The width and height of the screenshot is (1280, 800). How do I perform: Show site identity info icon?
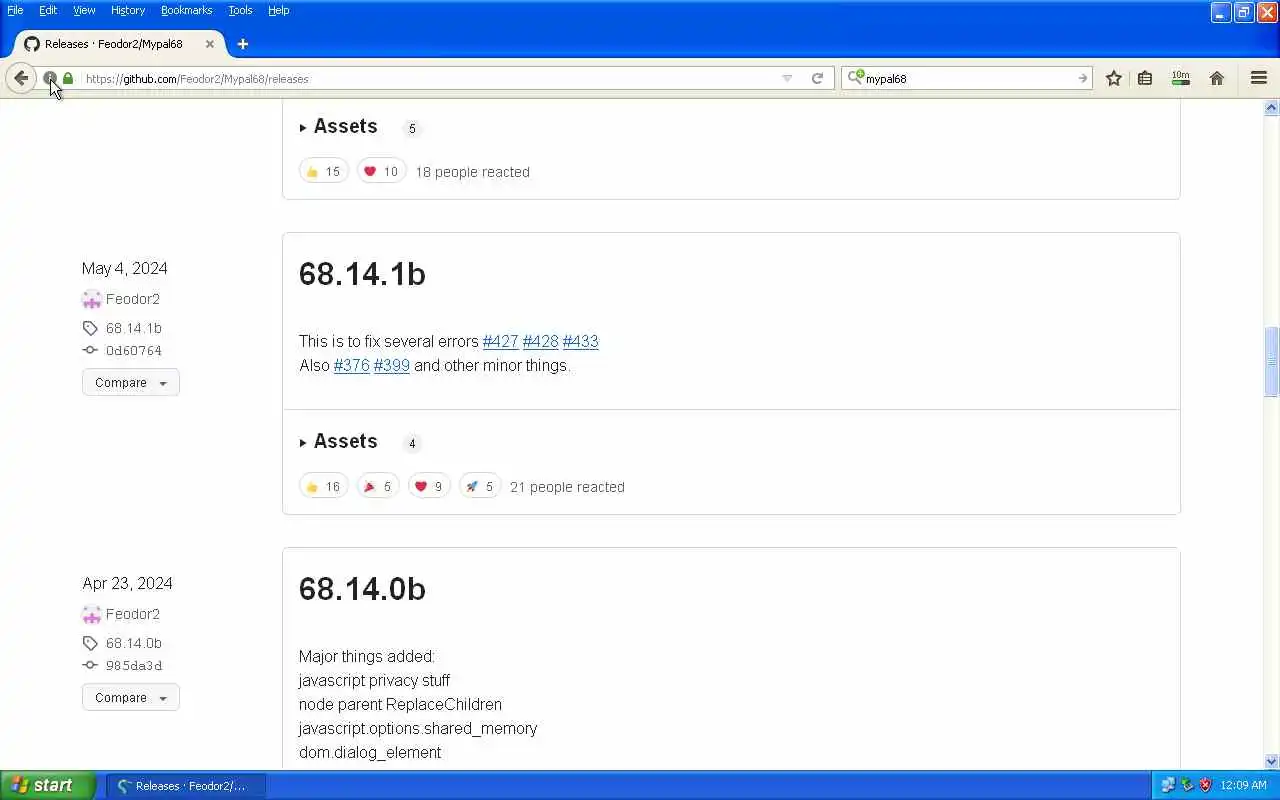coord(50,78)
